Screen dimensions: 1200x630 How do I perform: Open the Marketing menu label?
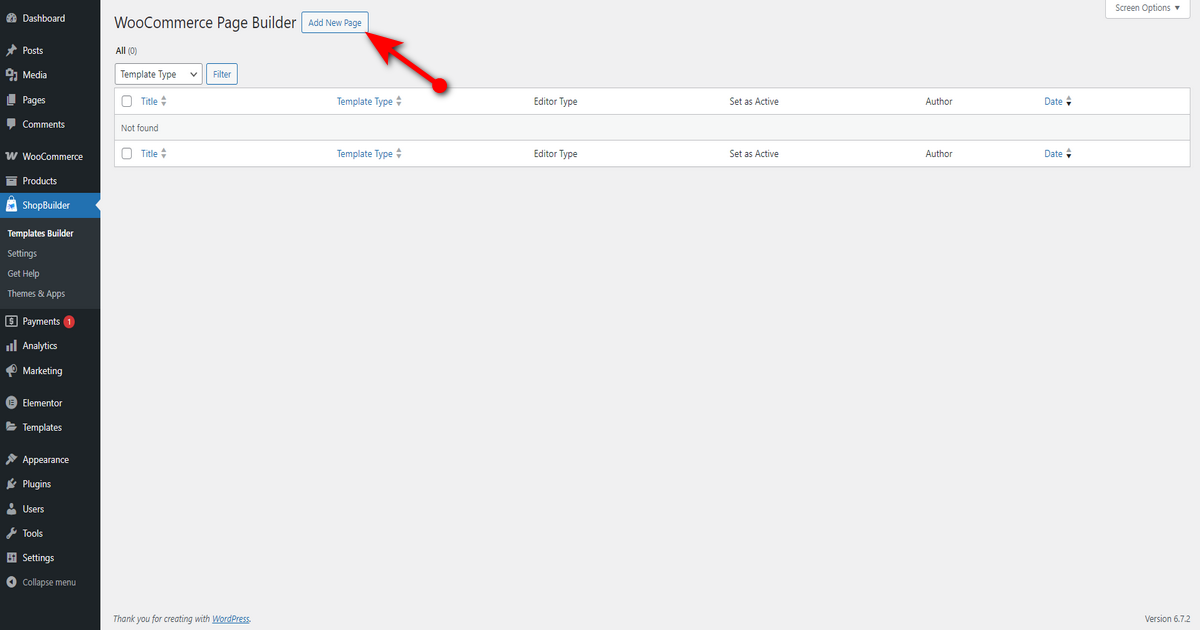coord(43,371)
